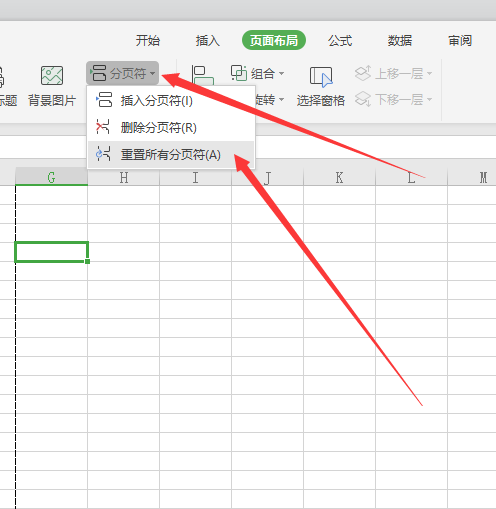The image size is (496, 509).
Task: Go to the 数据 tab
Action: (x=400, y=41)
